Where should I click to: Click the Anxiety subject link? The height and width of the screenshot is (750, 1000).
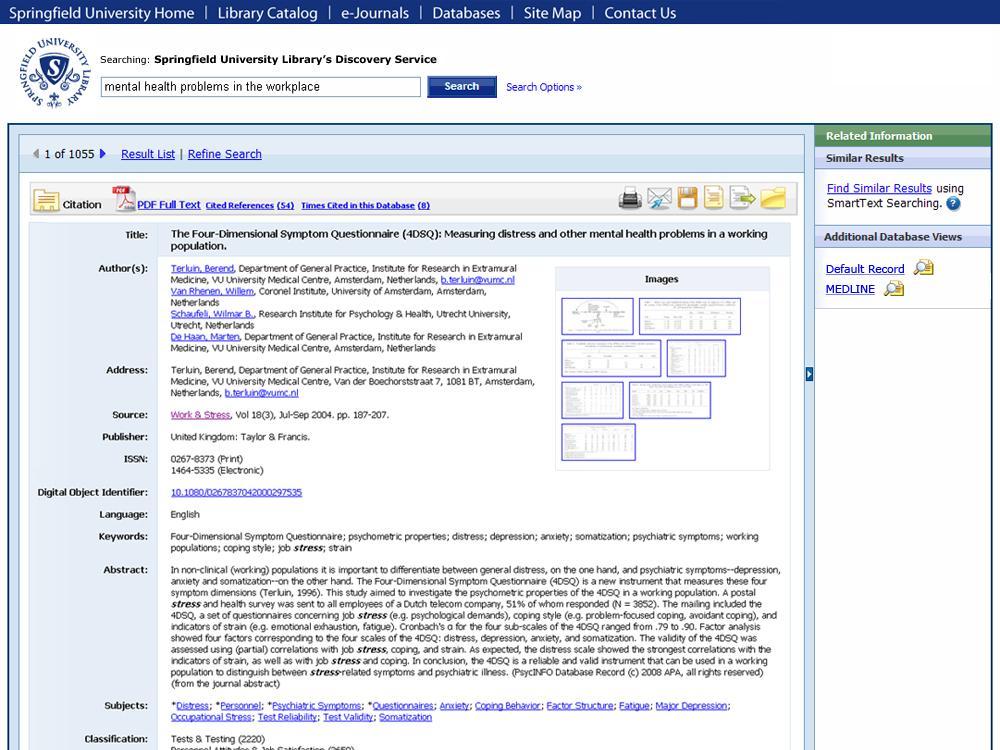pos(454,705)
